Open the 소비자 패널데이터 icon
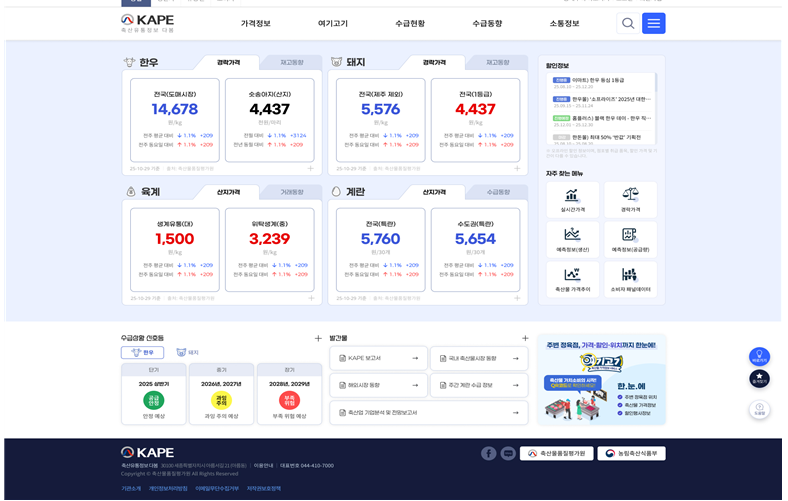Viewport: 788px width, 501px height. 630,277
